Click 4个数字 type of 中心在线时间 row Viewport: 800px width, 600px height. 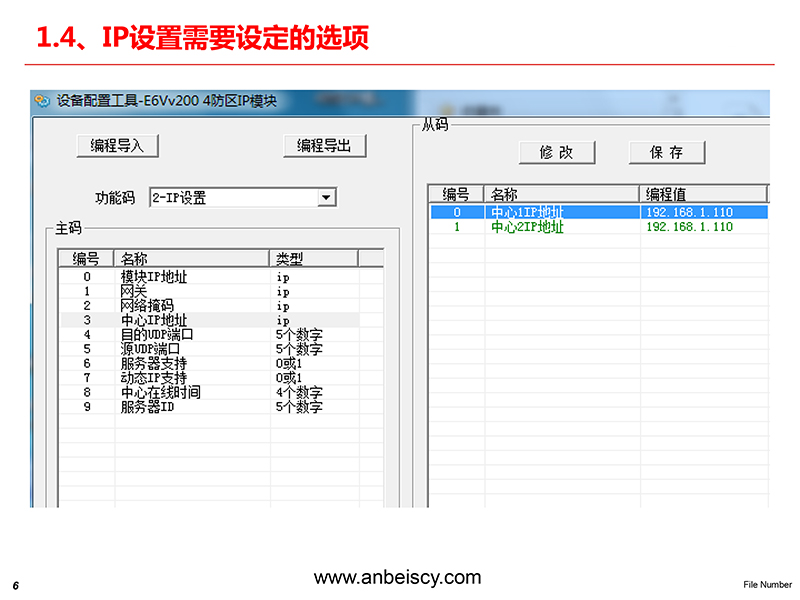coord(299,392)
